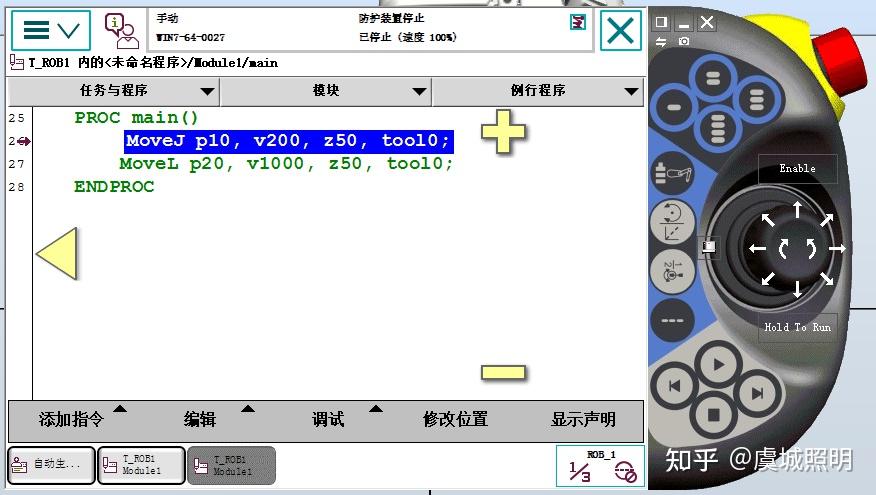876x495 pixels.
Task: Click the virtual pendant restore window icon
Action: pyautogui.click(x=661, y=22)
